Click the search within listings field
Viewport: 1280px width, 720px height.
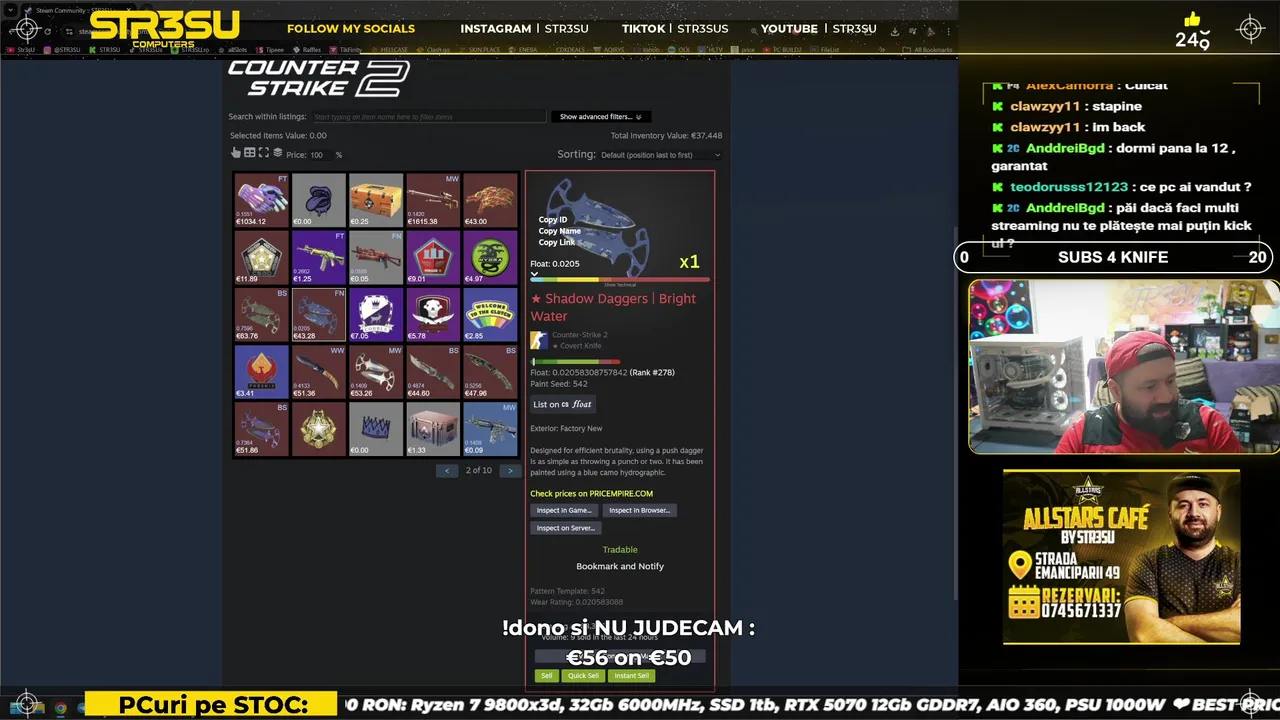(x=429, y=117)
